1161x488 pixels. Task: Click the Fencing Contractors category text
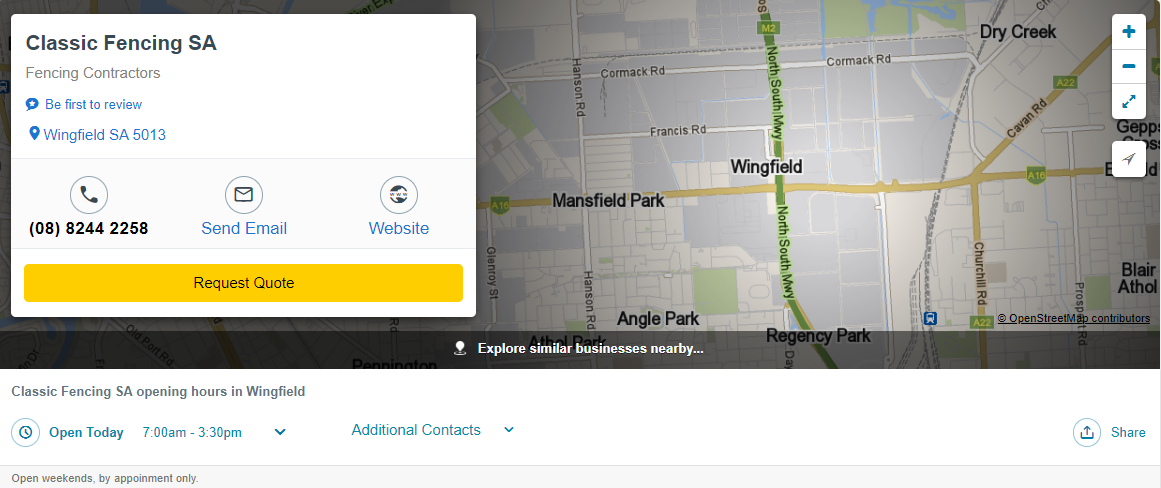[93, 73]
